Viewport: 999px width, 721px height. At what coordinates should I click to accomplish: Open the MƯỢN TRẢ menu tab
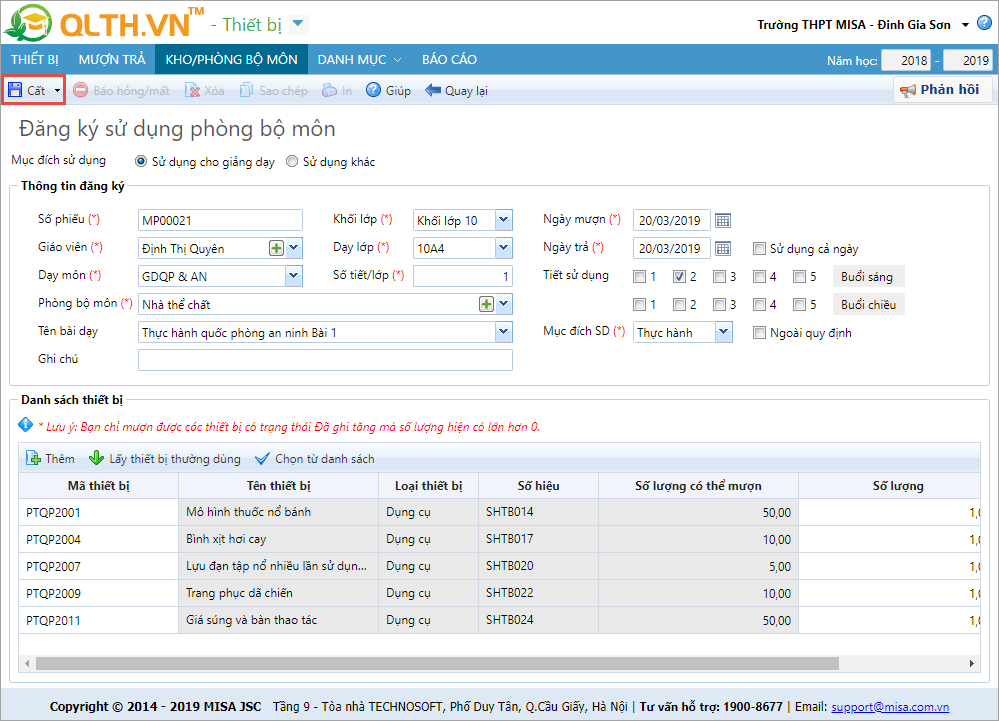[112, 59]
